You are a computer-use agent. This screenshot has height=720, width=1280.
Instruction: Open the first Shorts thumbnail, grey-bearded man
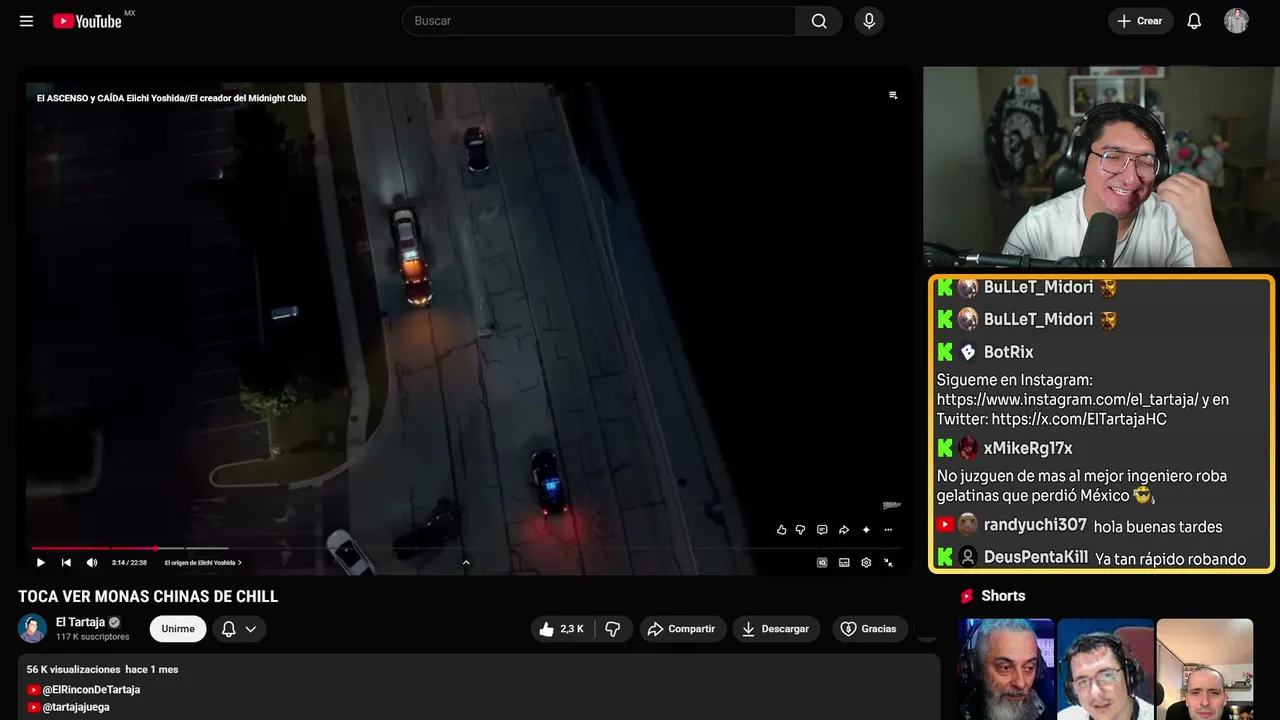(1006, 669)
